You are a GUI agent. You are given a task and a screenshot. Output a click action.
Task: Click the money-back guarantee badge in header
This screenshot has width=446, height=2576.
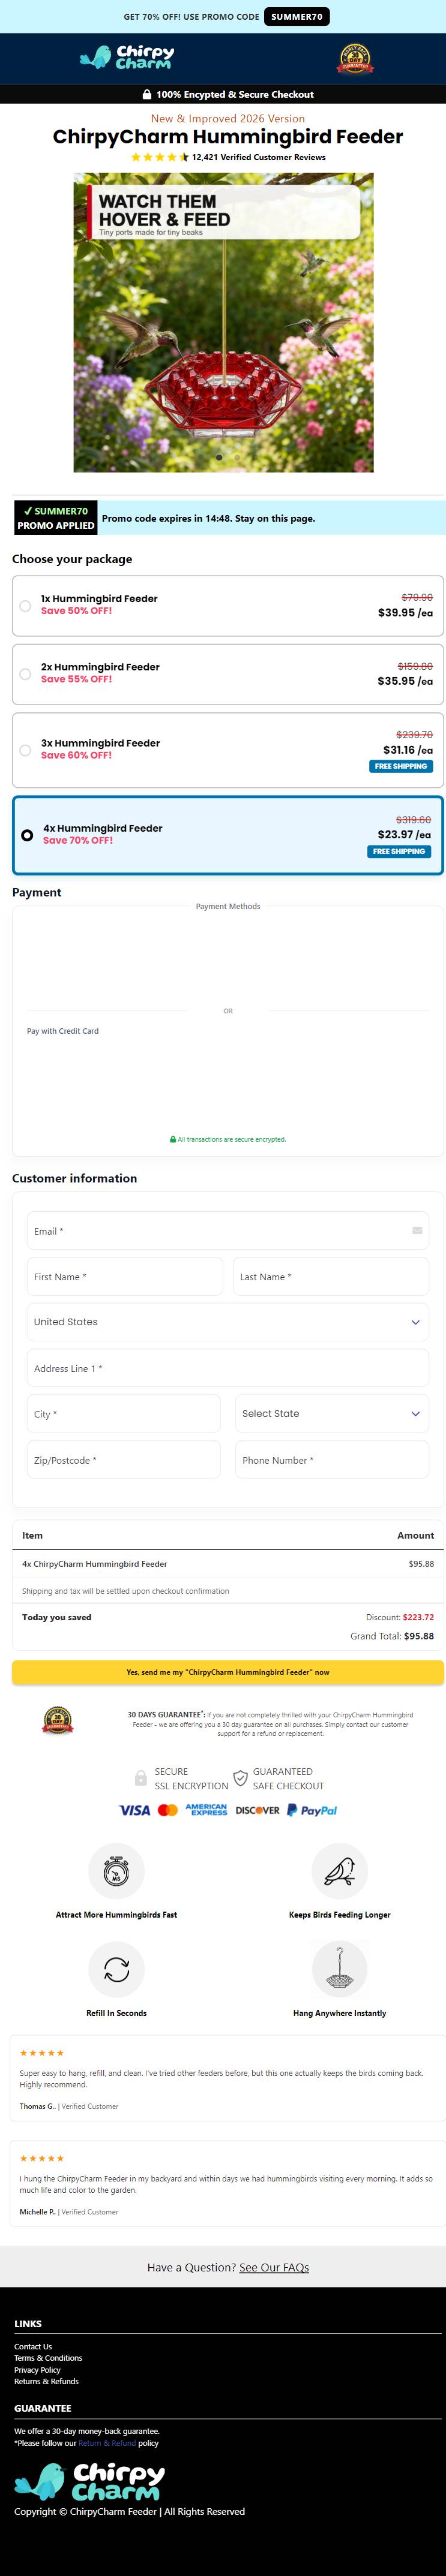pos(354,58)
